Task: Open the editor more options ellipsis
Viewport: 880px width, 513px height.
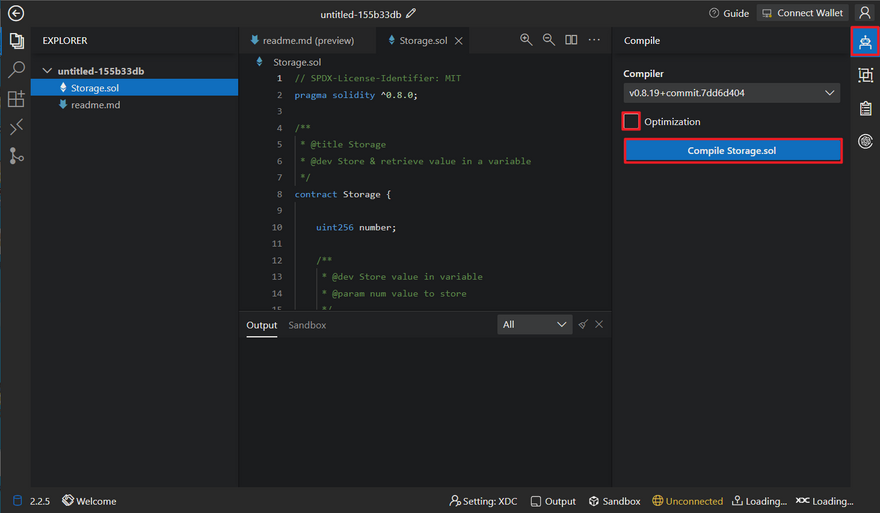Action: (594, 40)
